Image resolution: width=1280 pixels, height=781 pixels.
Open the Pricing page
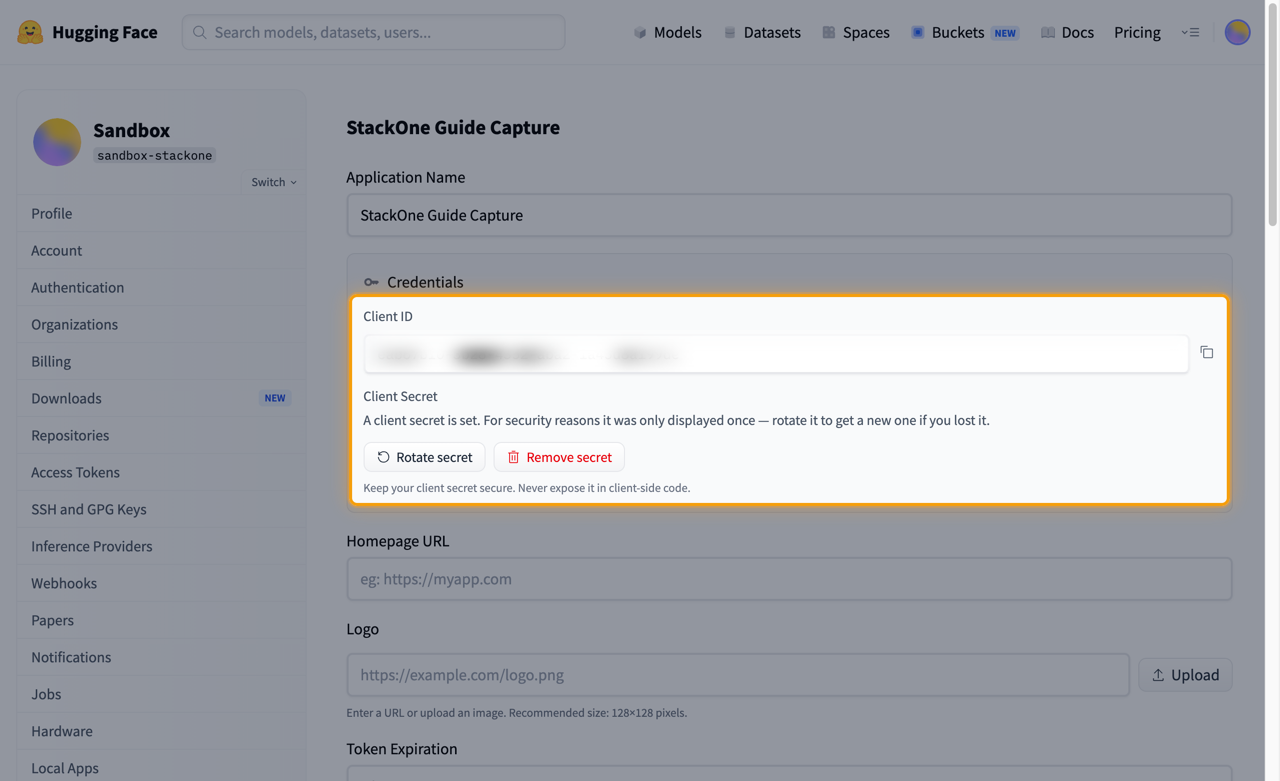[1137, 32]
